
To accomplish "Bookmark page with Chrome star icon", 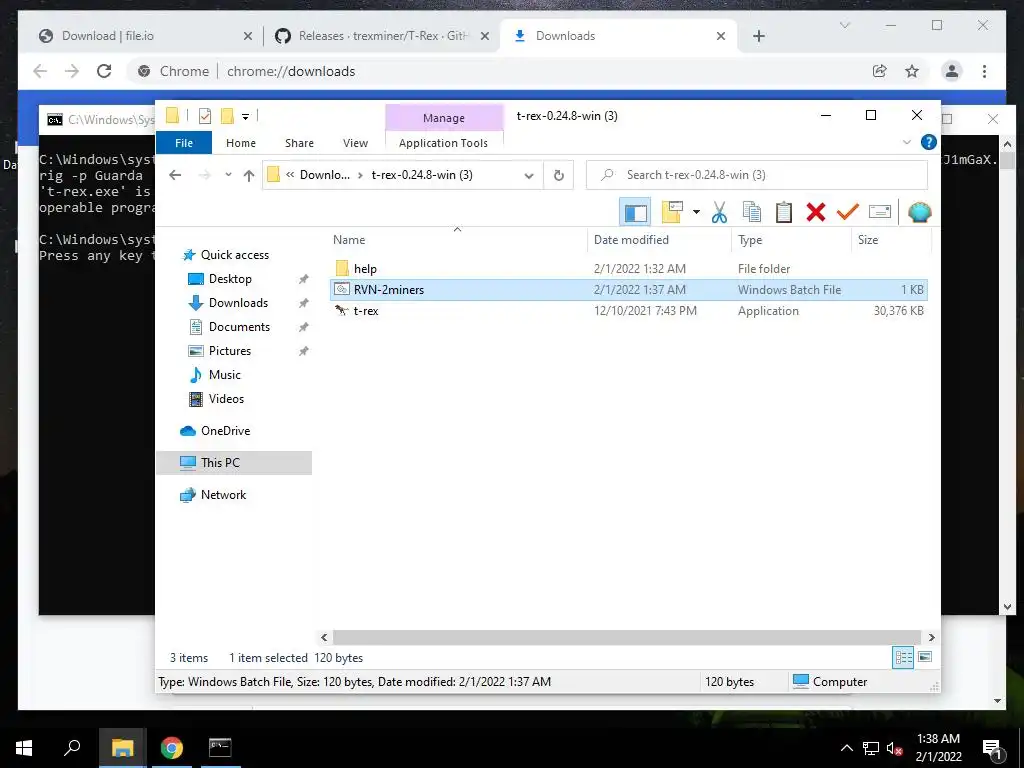I will [x=912, y=71].
